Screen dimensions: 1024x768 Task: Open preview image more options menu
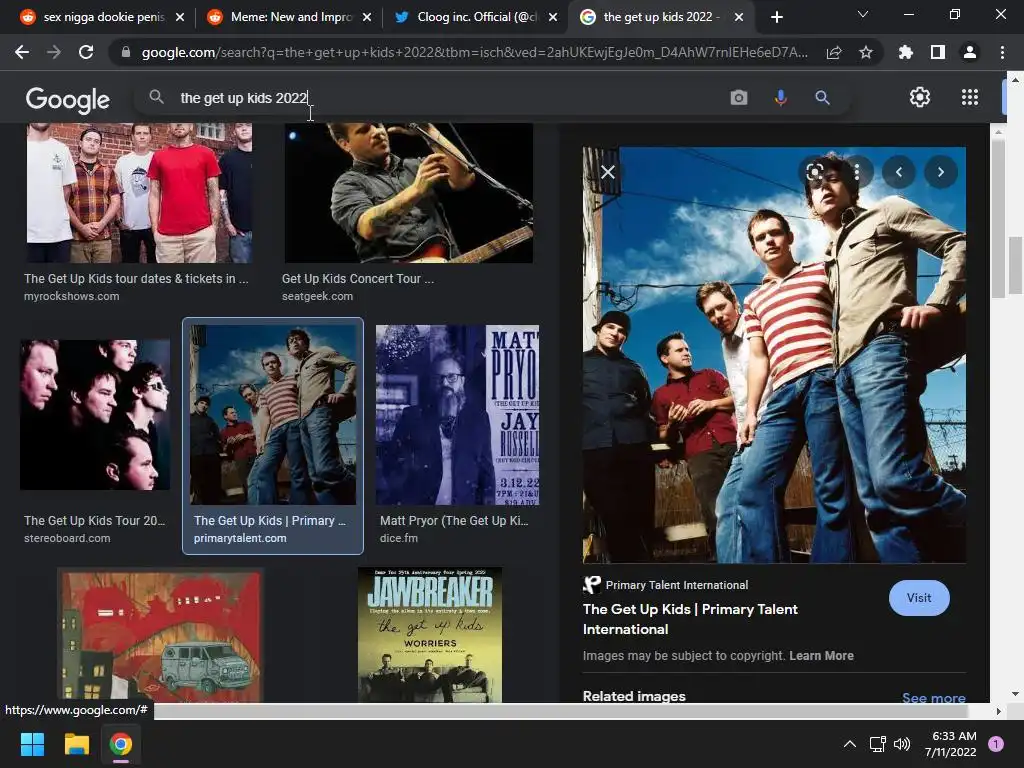(857, 172)
